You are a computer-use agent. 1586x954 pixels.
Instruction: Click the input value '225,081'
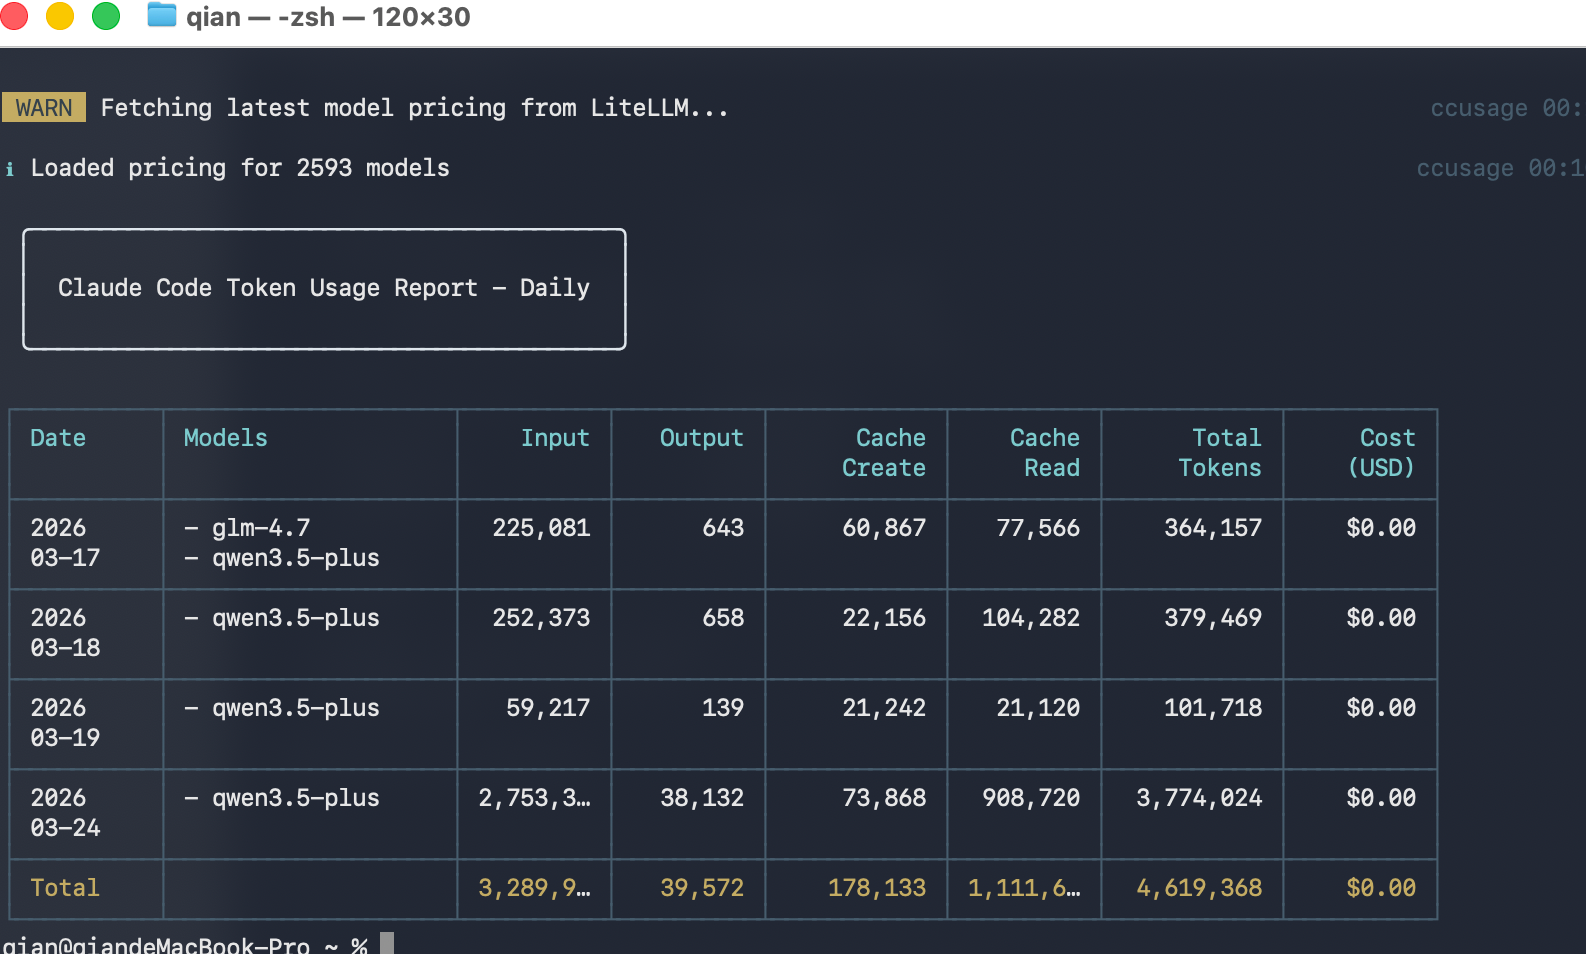[x=541, y=528]
